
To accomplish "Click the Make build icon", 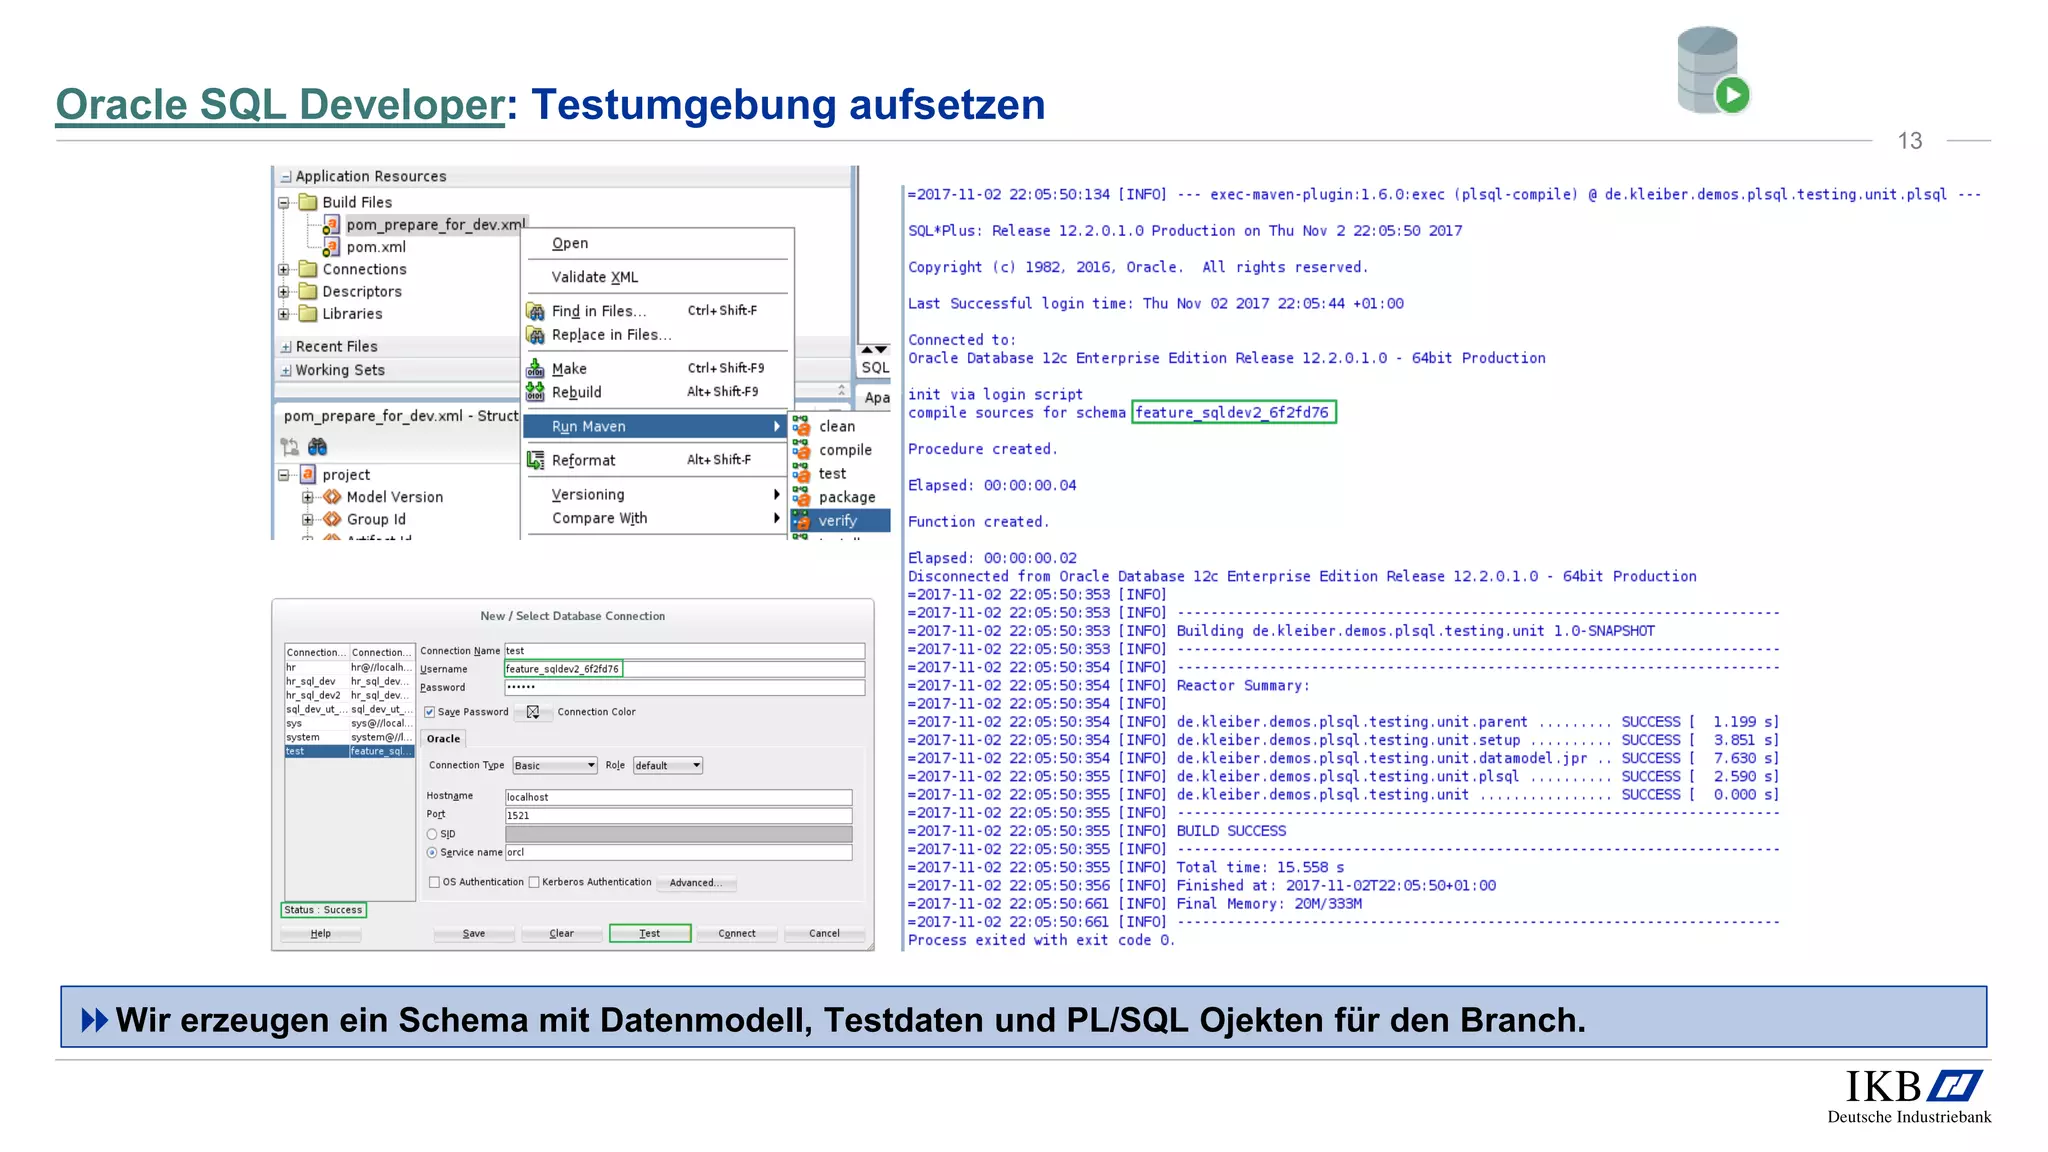I will tap(536, 368).
